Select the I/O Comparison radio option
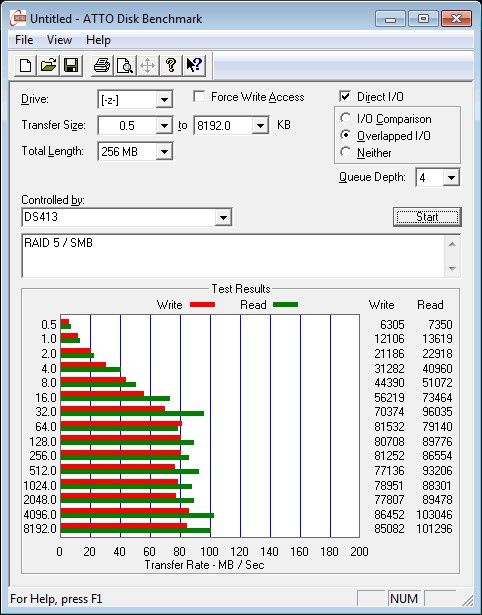This screenshot has height=615, width=482. [346, 118]
